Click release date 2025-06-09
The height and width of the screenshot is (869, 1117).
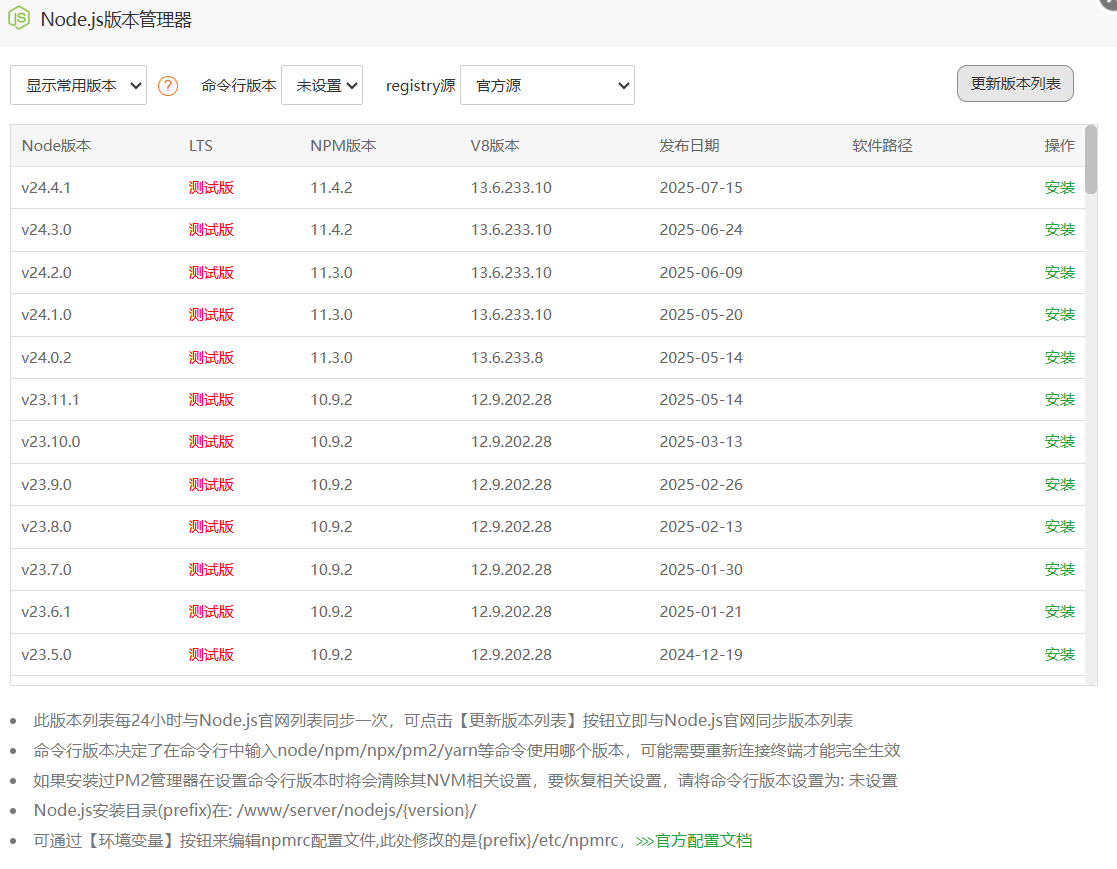click(x=701, y=272)
